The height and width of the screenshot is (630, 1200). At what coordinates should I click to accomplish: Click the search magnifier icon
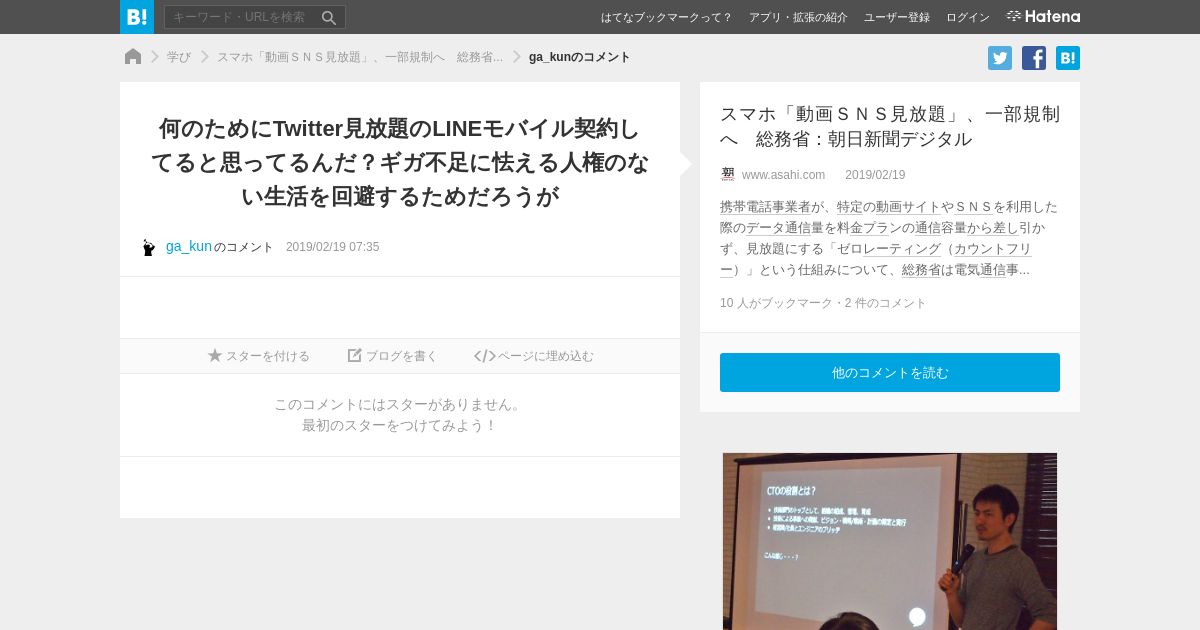tap(329, 17)
